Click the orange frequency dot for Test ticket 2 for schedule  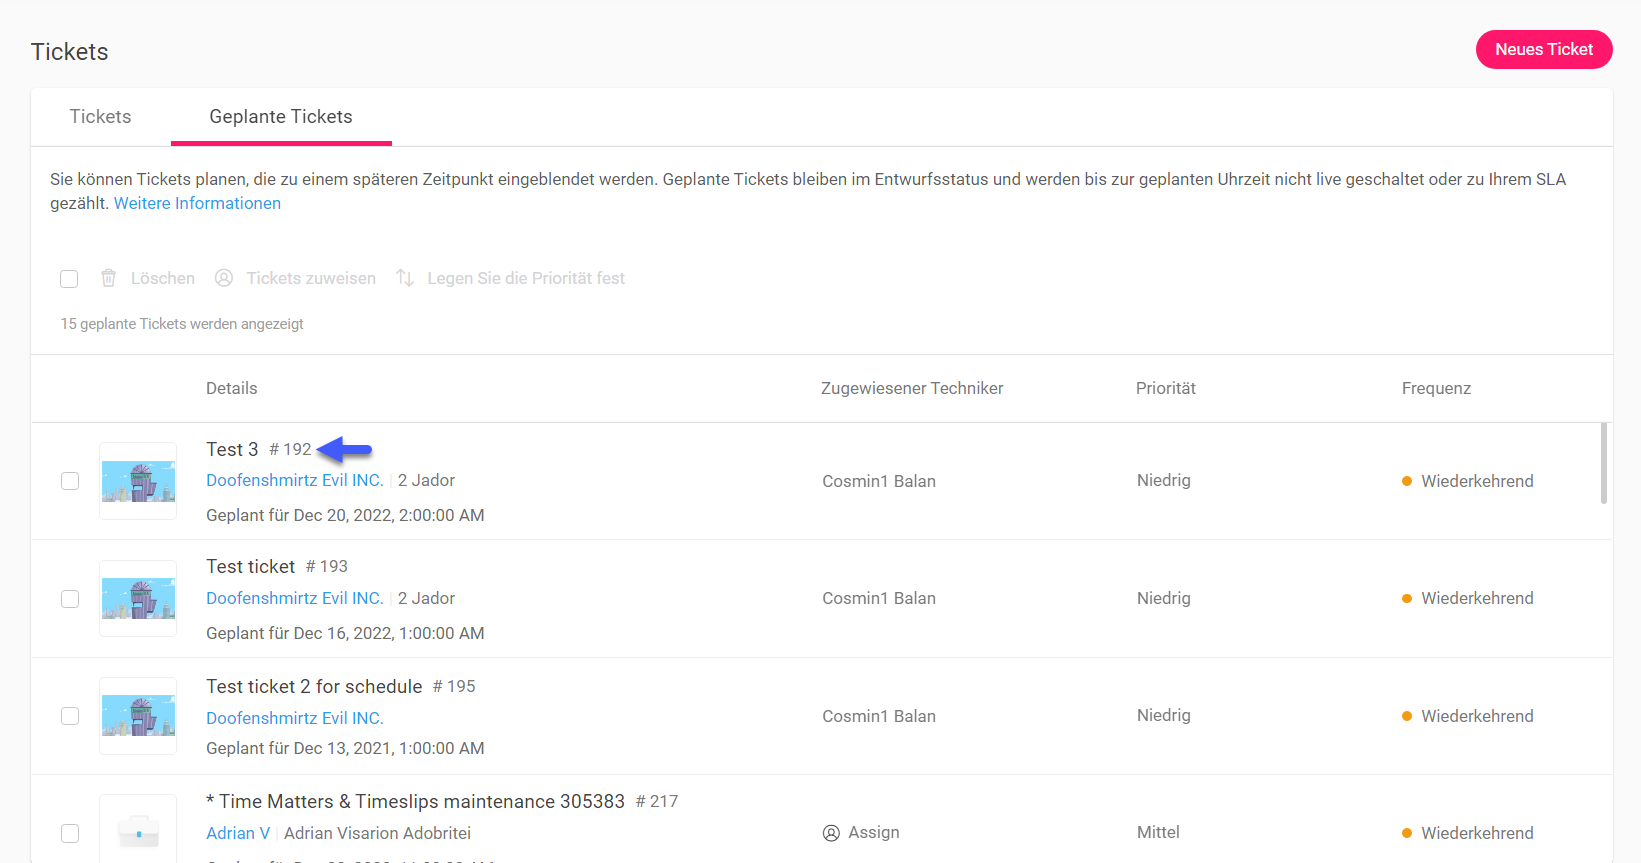(x=1407, y=716)
